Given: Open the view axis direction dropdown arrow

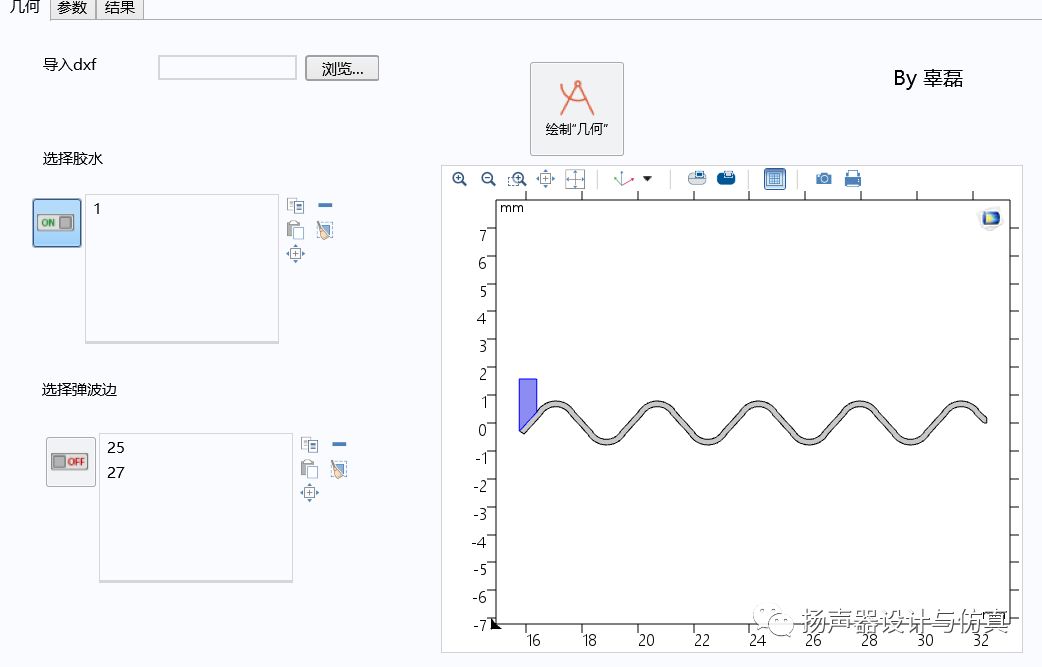Looking at the screenshot, I should pos(647,179).
